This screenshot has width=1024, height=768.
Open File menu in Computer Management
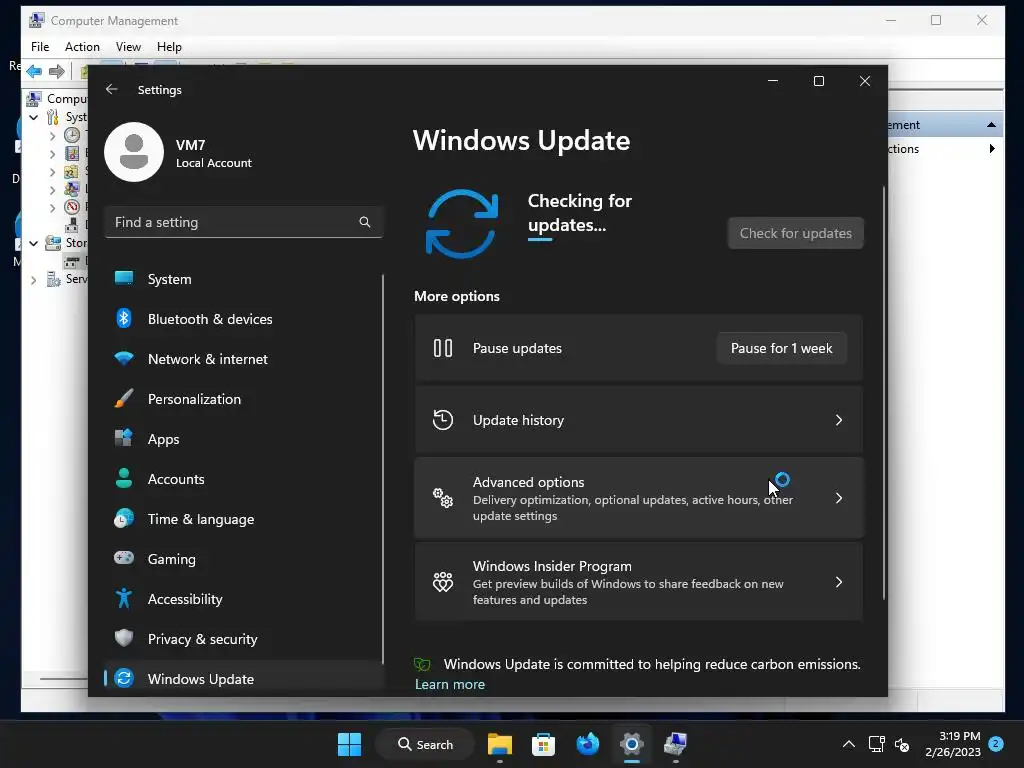pos(40,47)
